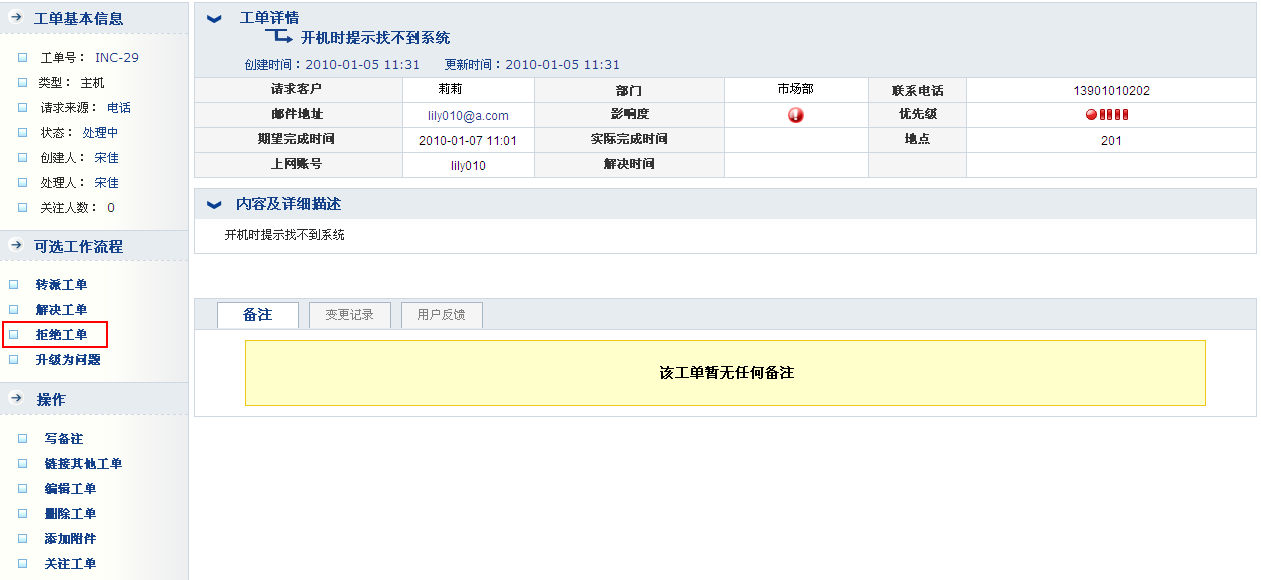Click the bullet icon beside 升级为问题
The height and width of the screenshot is (580, 1261).
[x=14, y=360]
